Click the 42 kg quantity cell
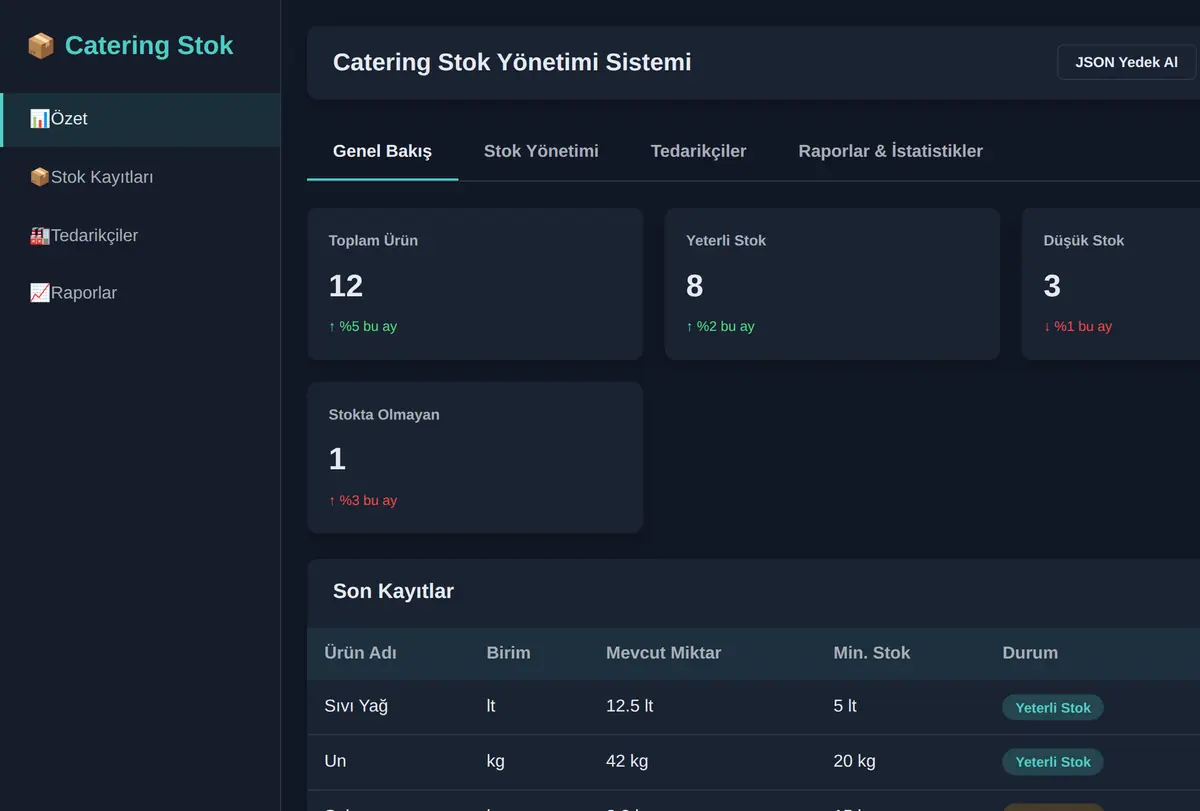The height and width of the screenshot is (811, 1200). coord(627,761)
